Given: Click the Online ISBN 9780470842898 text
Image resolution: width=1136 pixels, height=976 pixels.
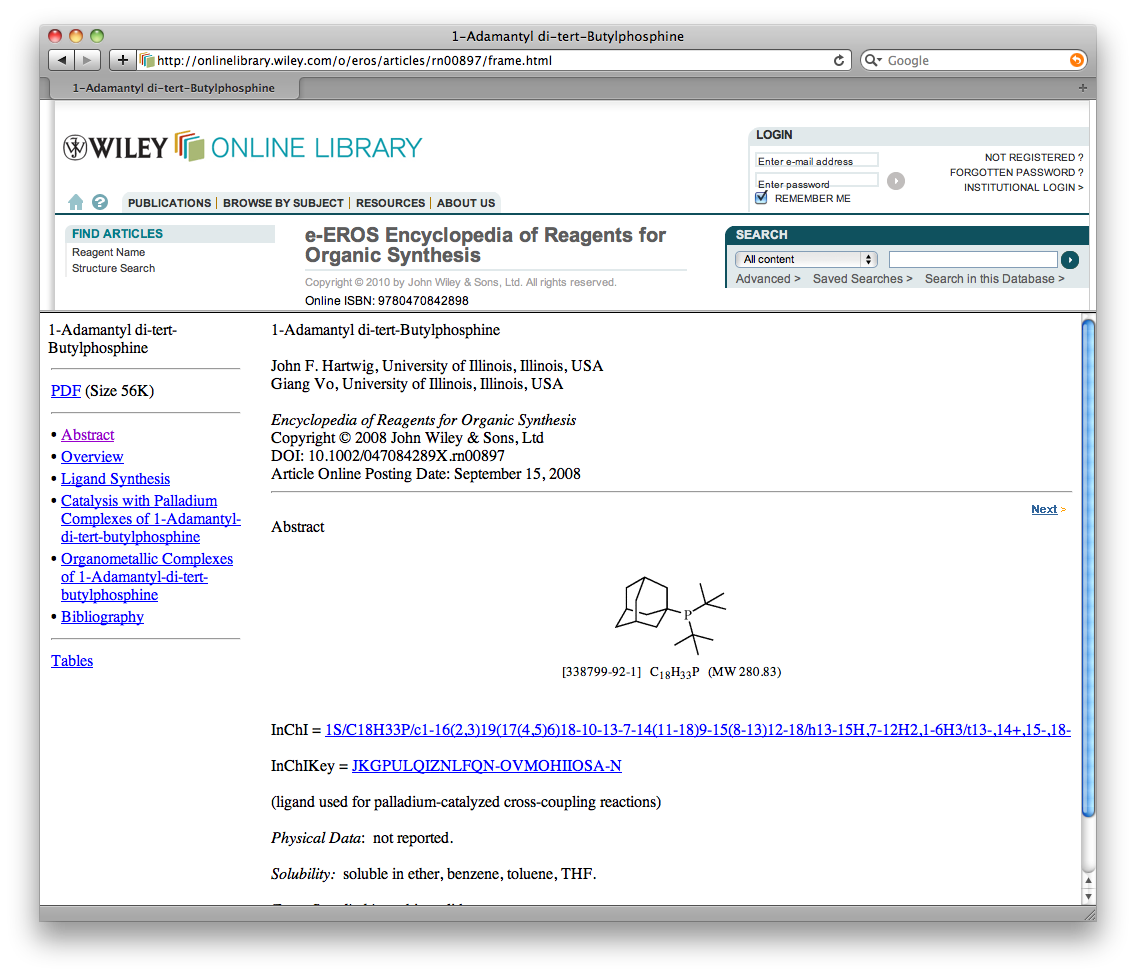Looking at the screenshot, I should tap(387, 301).
